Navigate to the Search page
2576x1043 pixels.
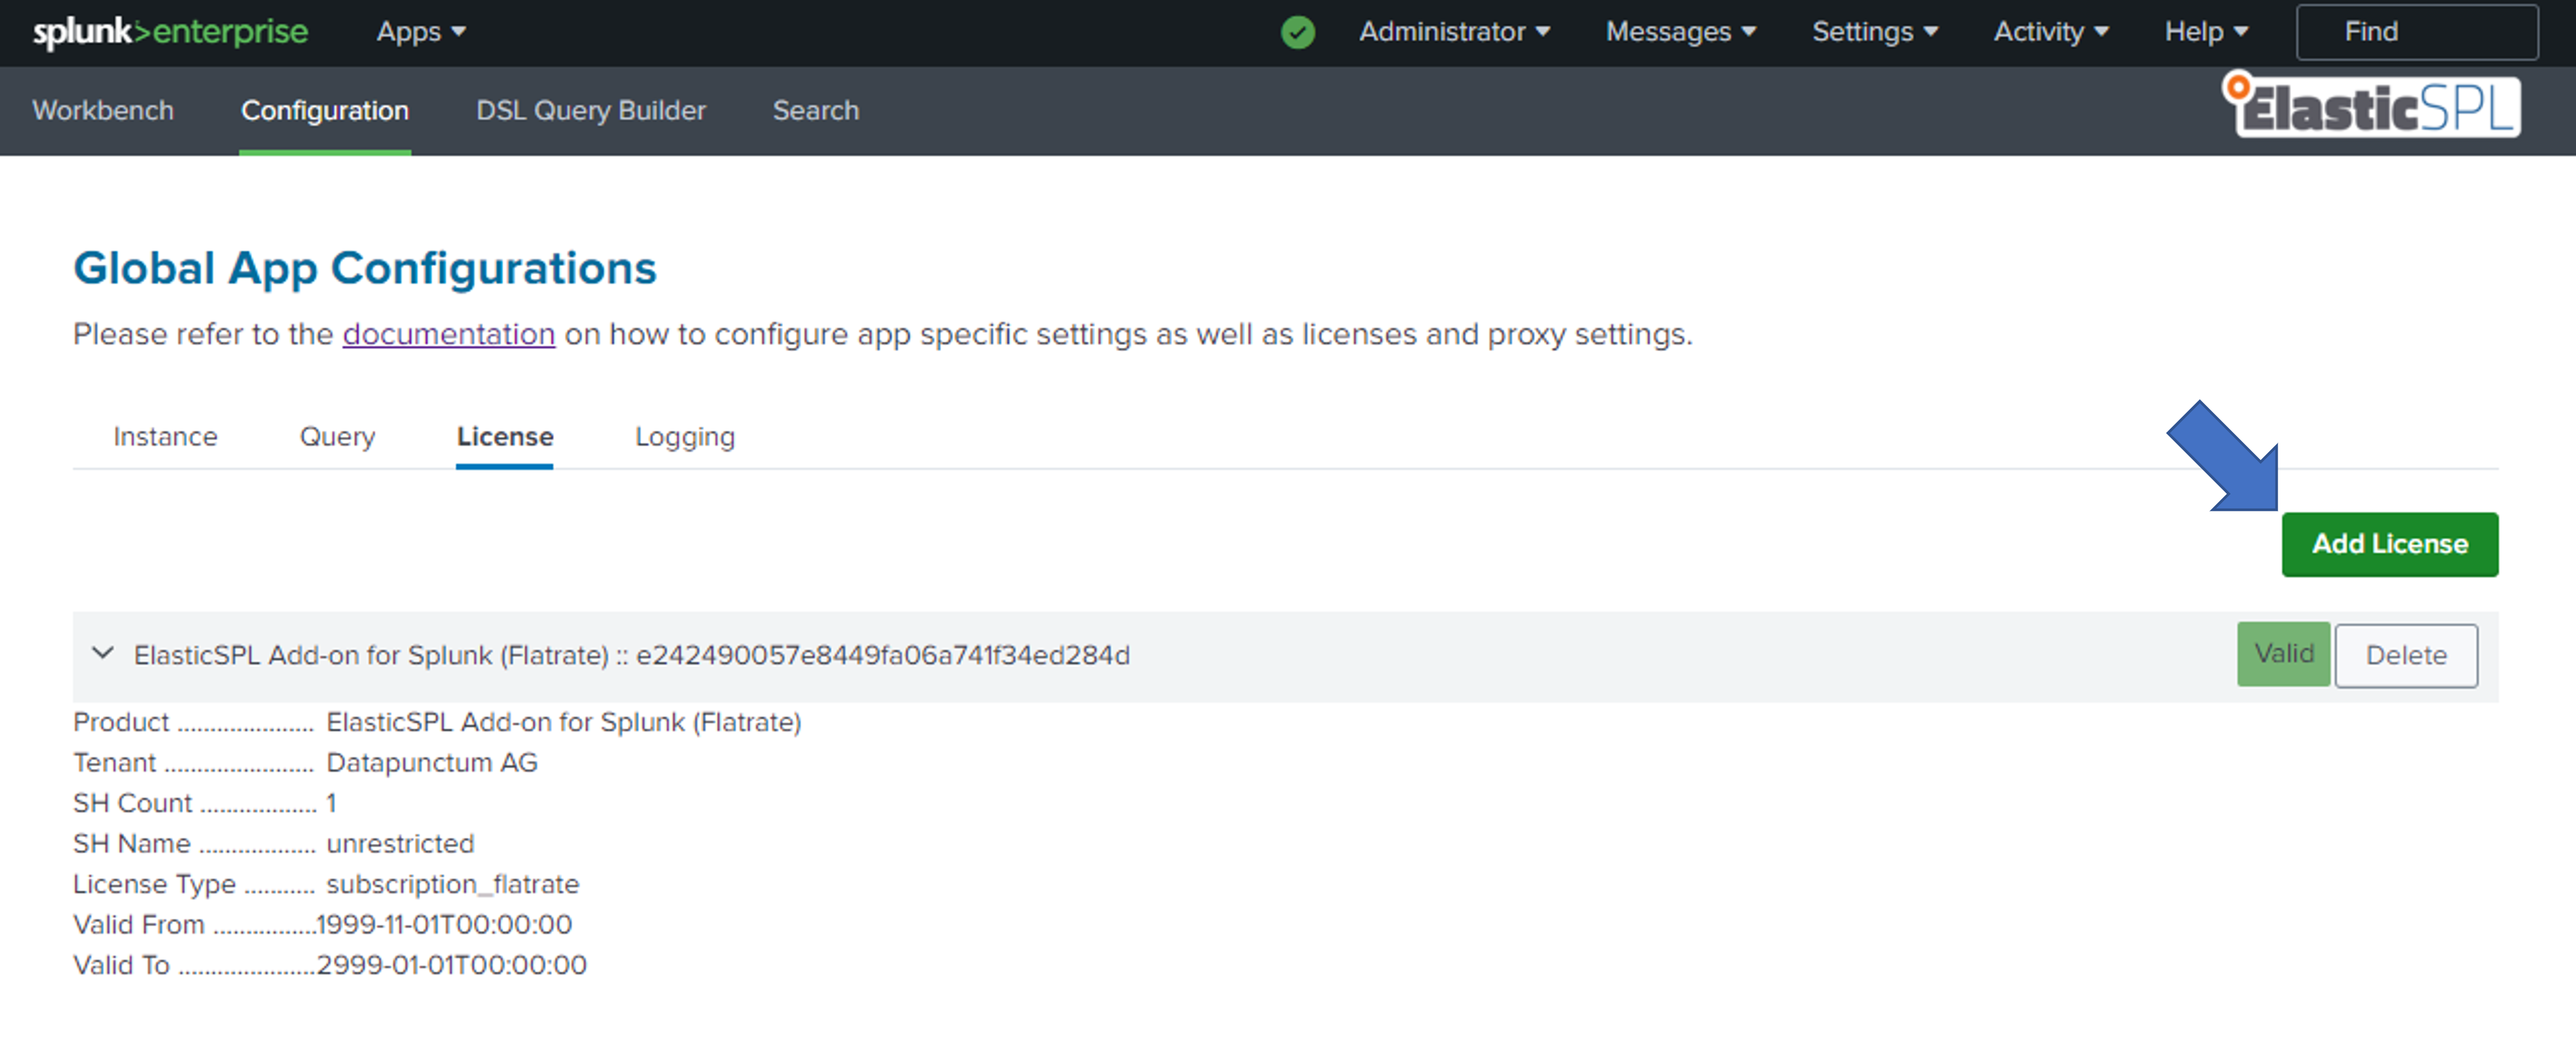click(815, 110)
